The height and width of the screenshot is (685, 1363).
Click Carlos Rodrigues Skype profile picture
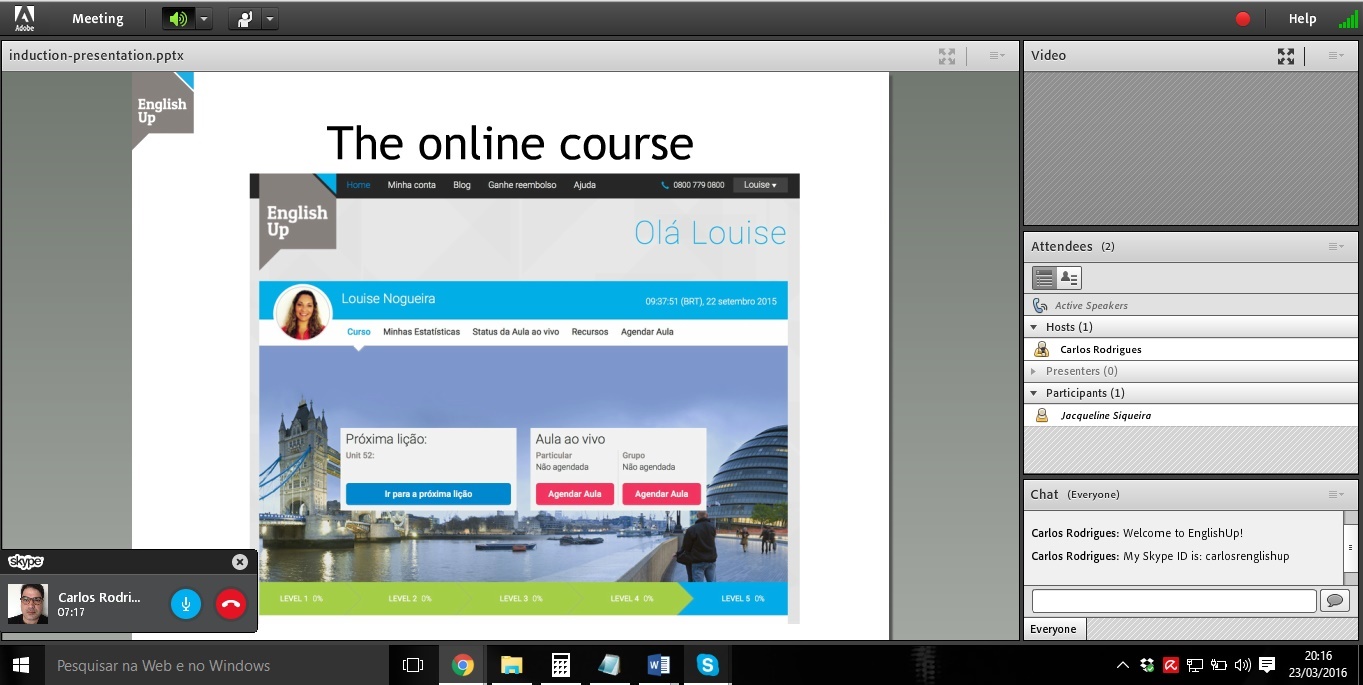[x=28, y=604]
